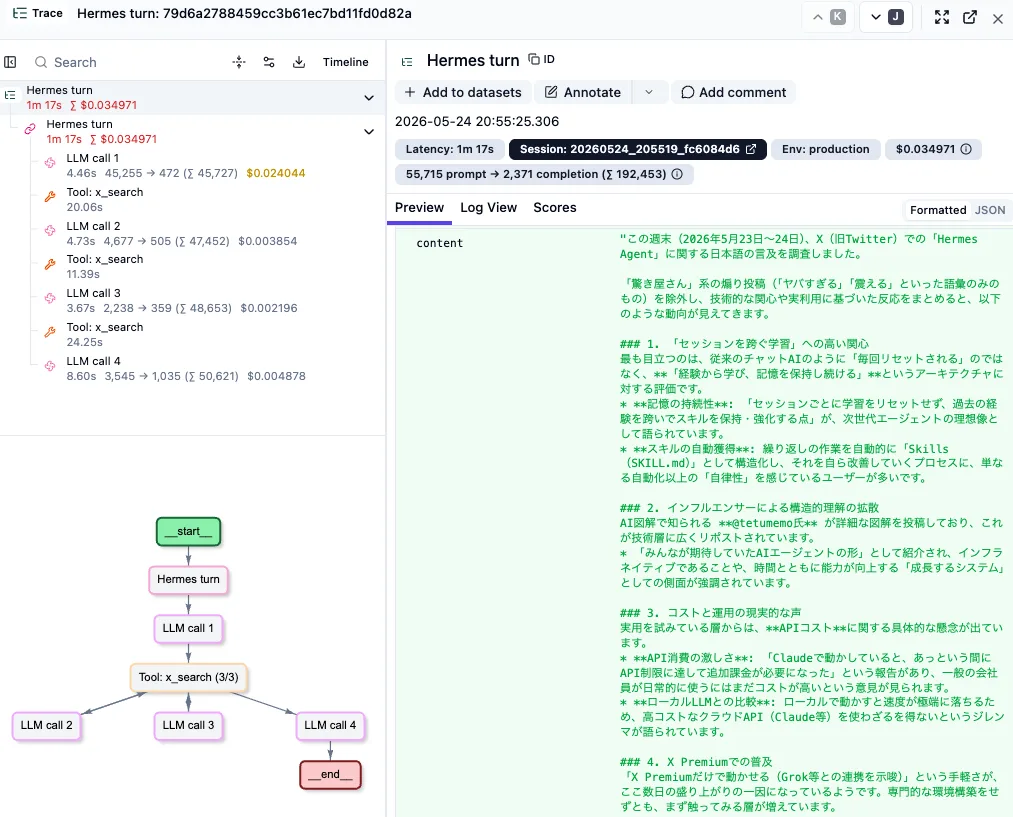The height and width of the screenshot is (817, 1013).
Task: Click the Trace icon in the header
Action: (20, 14)
